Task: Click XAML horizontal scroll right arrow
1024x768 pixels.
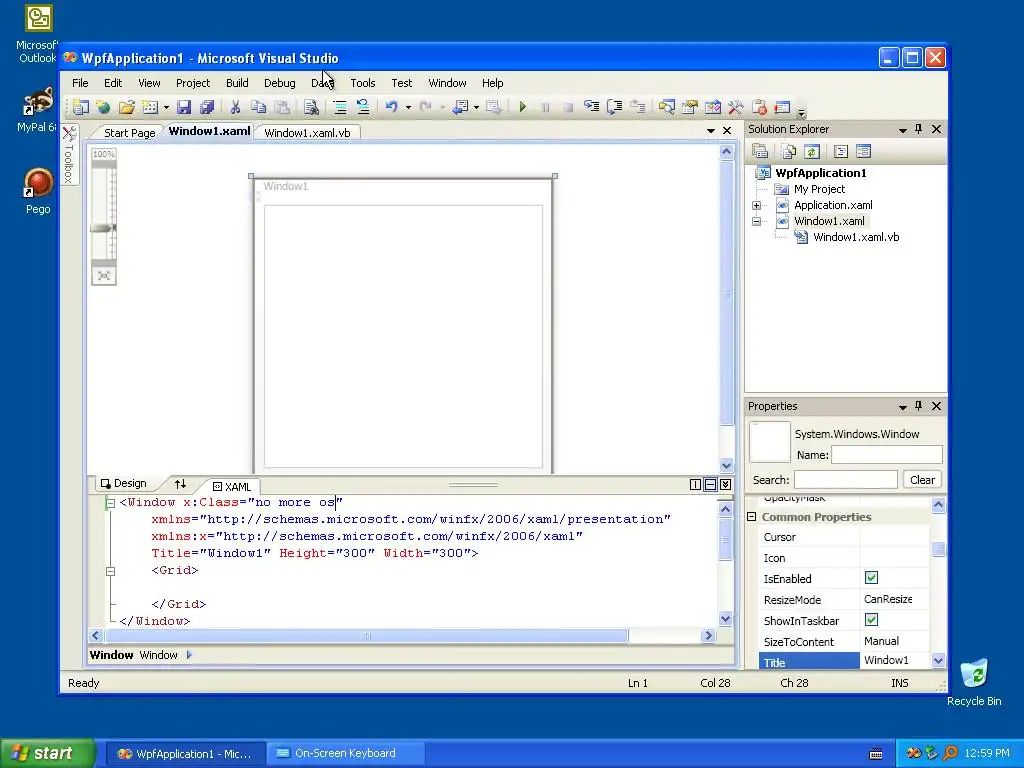Action: click(708, 635)
